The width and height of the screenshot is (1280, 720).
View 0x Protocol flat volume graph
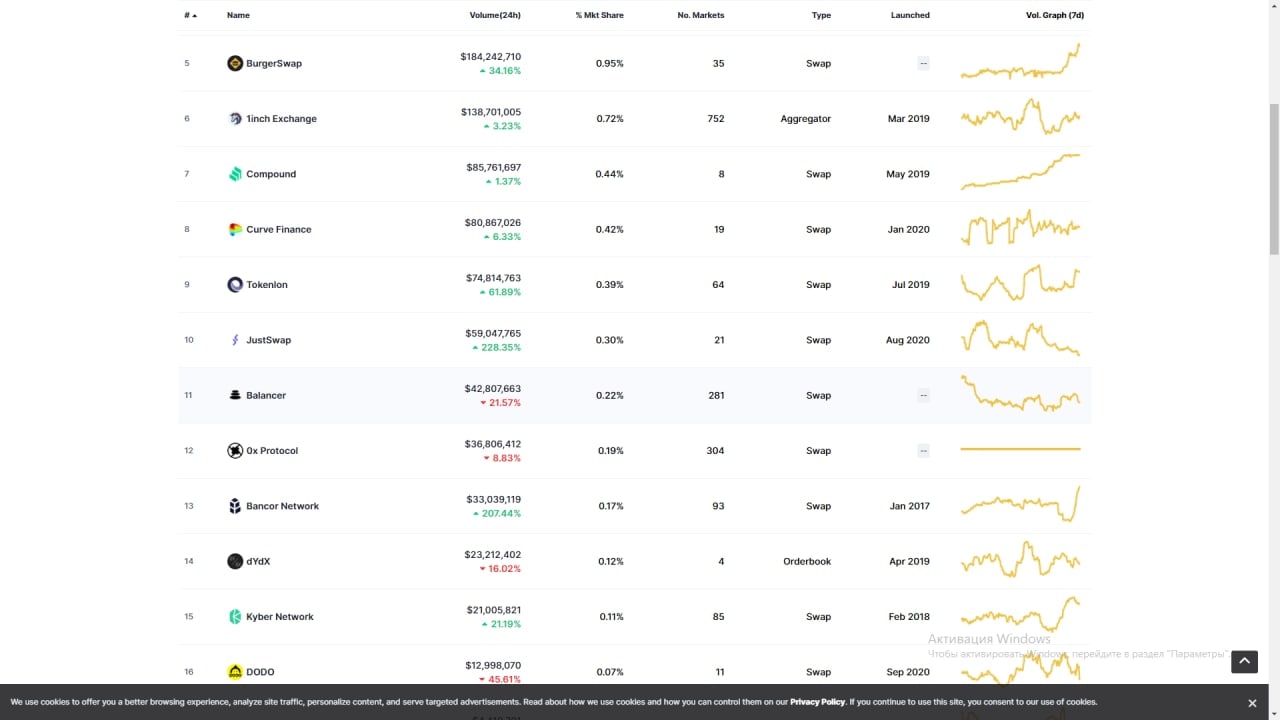point(1020,449)
